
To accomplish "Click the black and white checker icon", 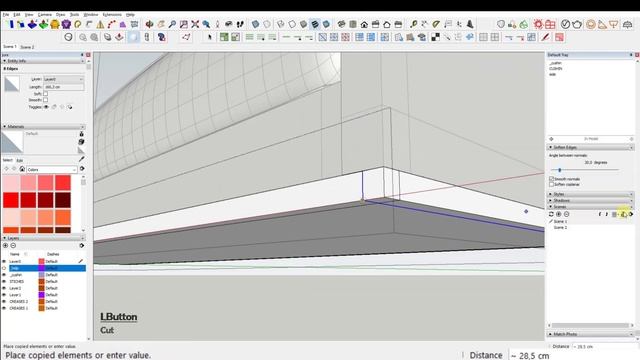I will 436,38.
